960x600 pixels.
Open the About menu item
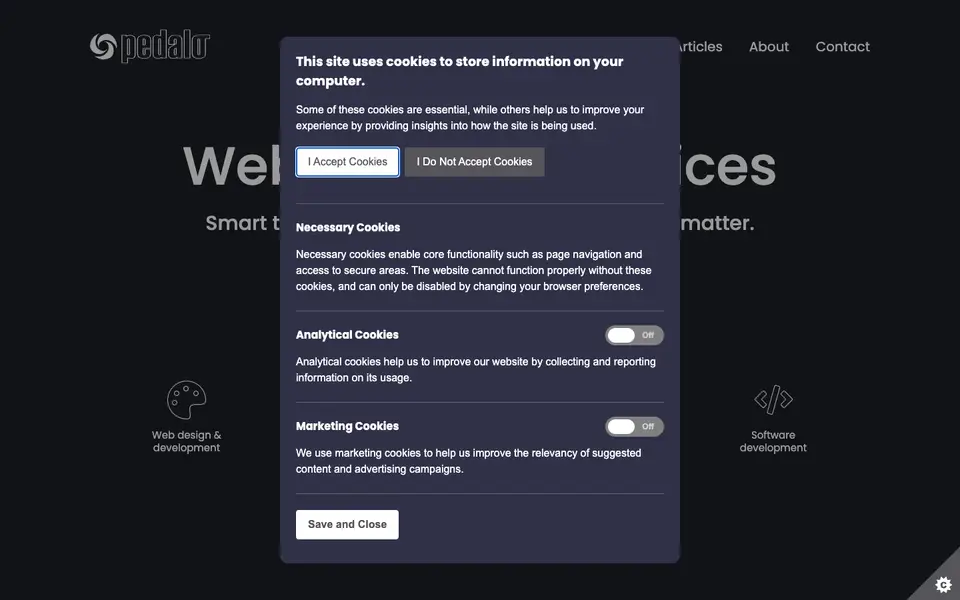pos(768,47)
